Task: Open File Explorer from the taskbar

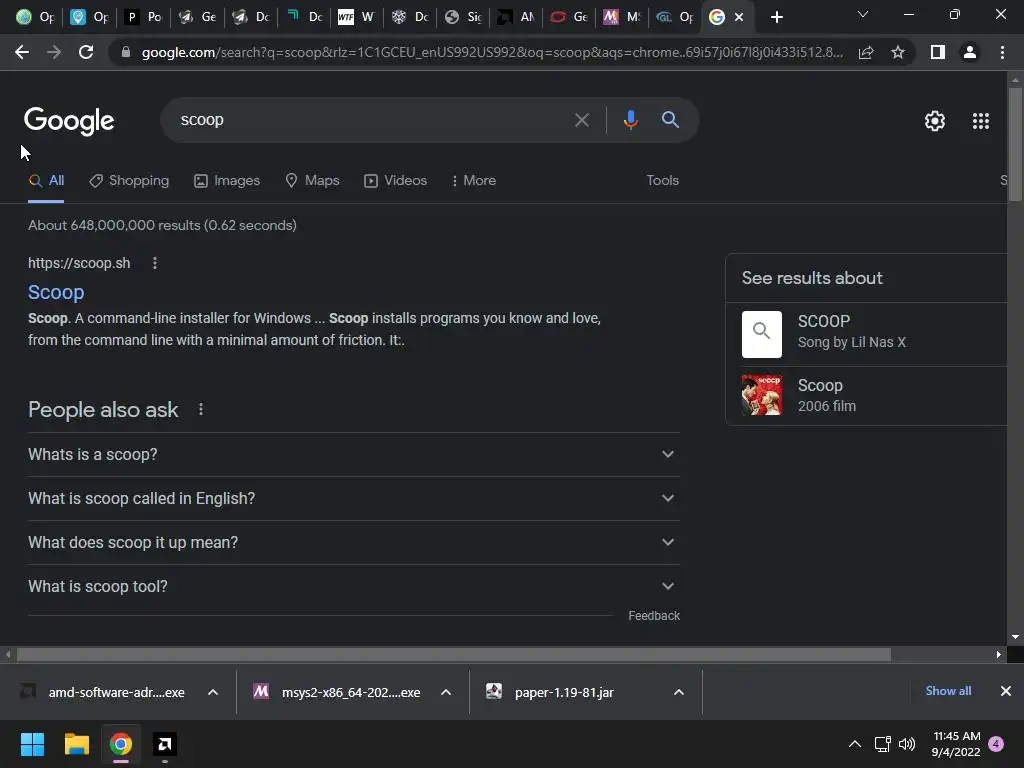Action: pyautogui.click(x=76, y=744)
